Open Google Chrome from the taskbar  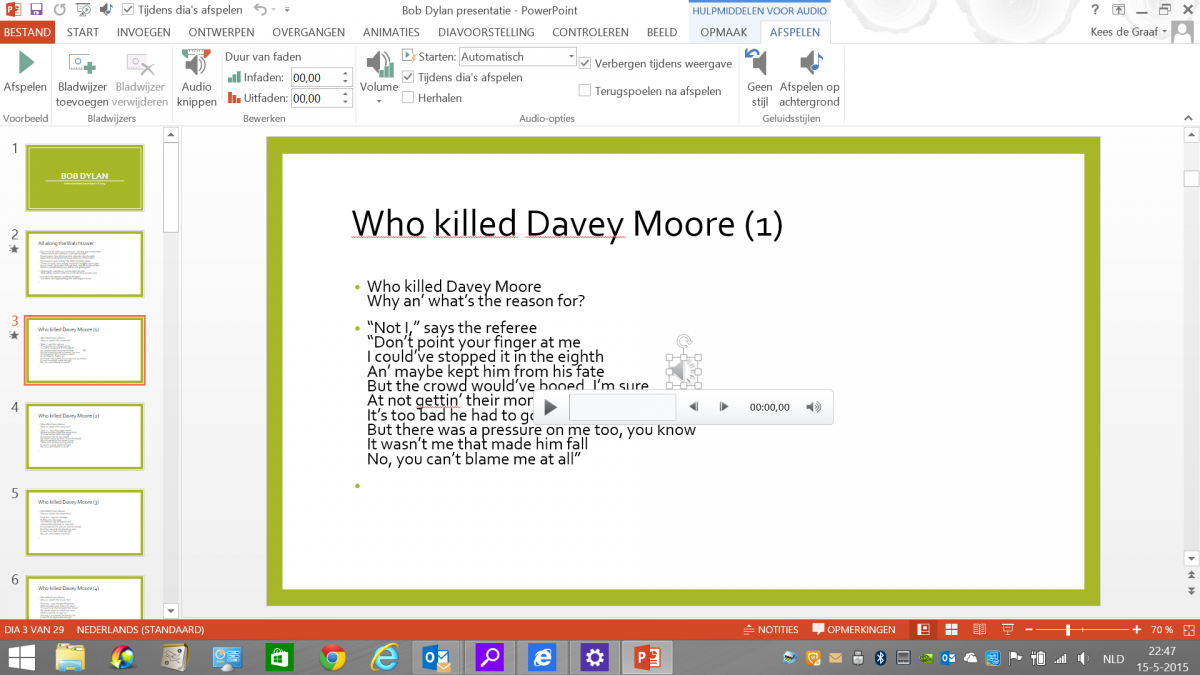tap(333, 657)
